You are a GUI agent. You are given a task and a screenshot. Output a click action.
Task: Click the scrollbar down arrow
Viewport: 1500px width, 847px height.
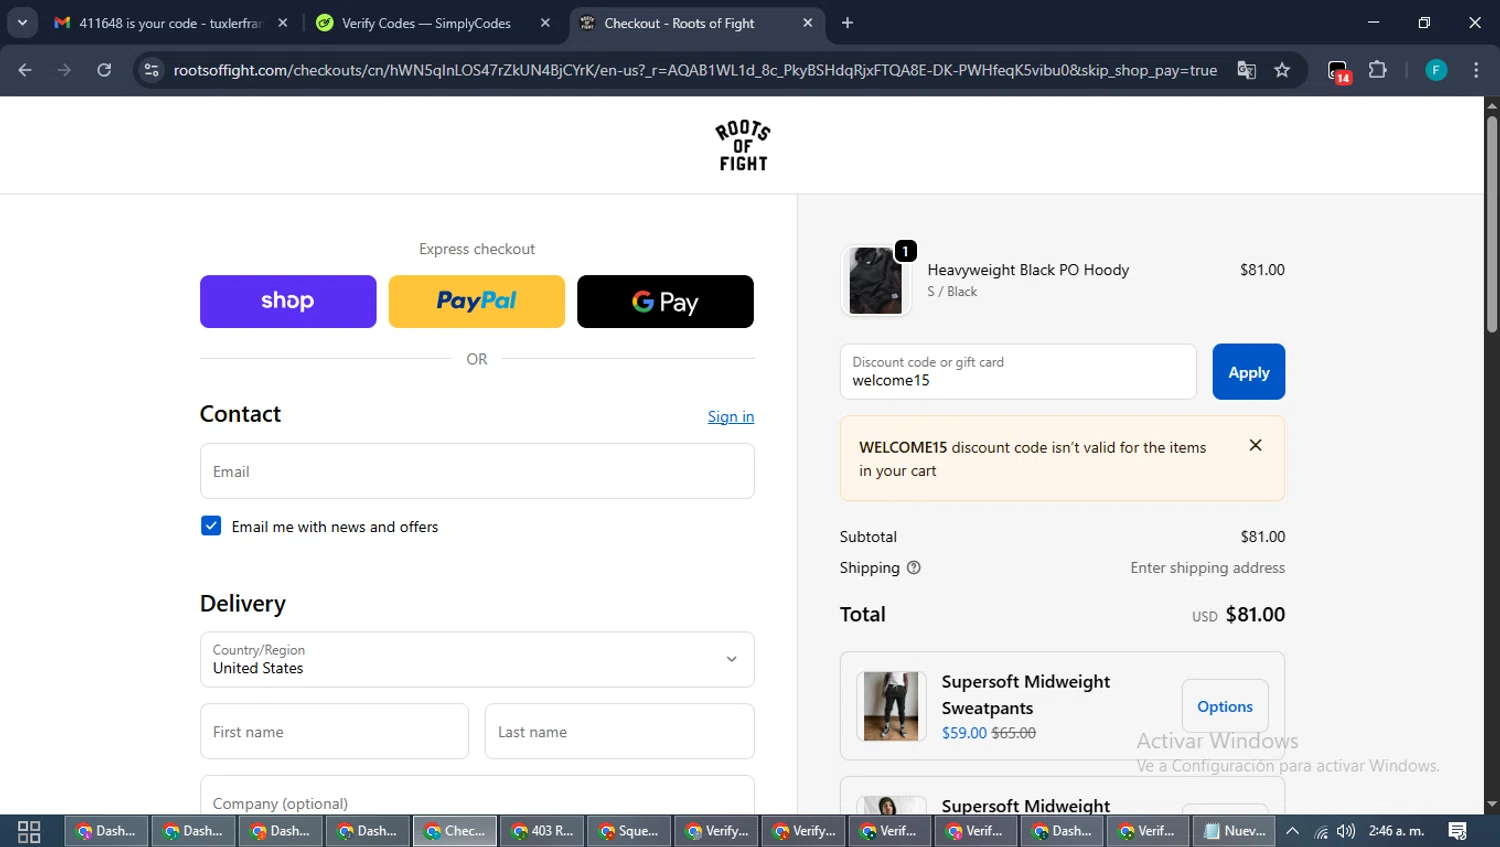(x=1491, y=805)
